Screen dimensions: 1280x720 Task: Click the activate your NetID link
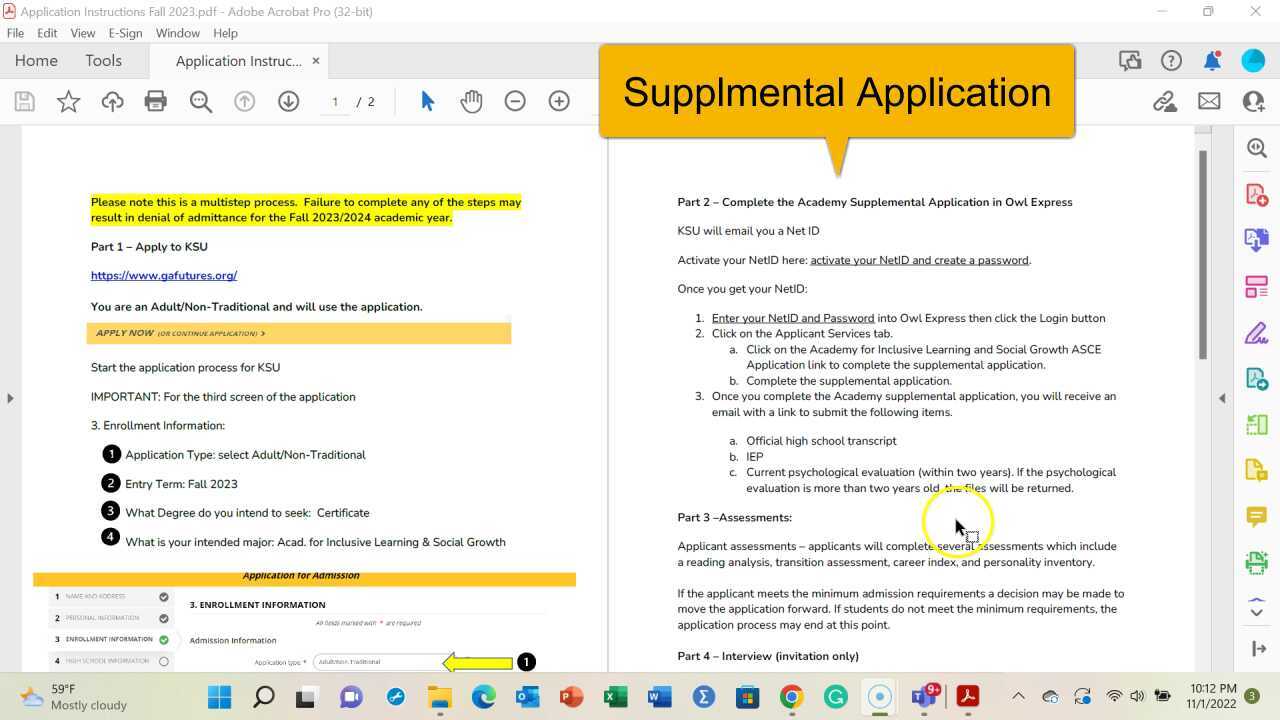pyautogui.click(x=918, y=260)
